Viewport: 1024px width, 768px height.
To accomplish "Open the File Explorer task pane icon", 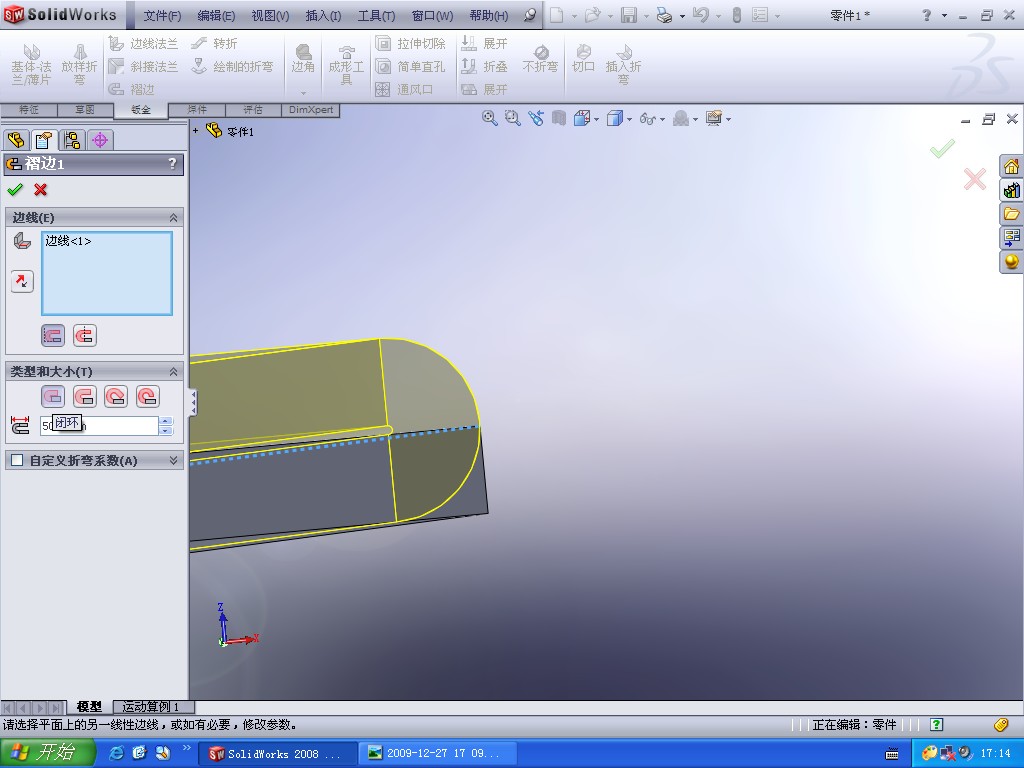I will click(x=1012, y=214).
